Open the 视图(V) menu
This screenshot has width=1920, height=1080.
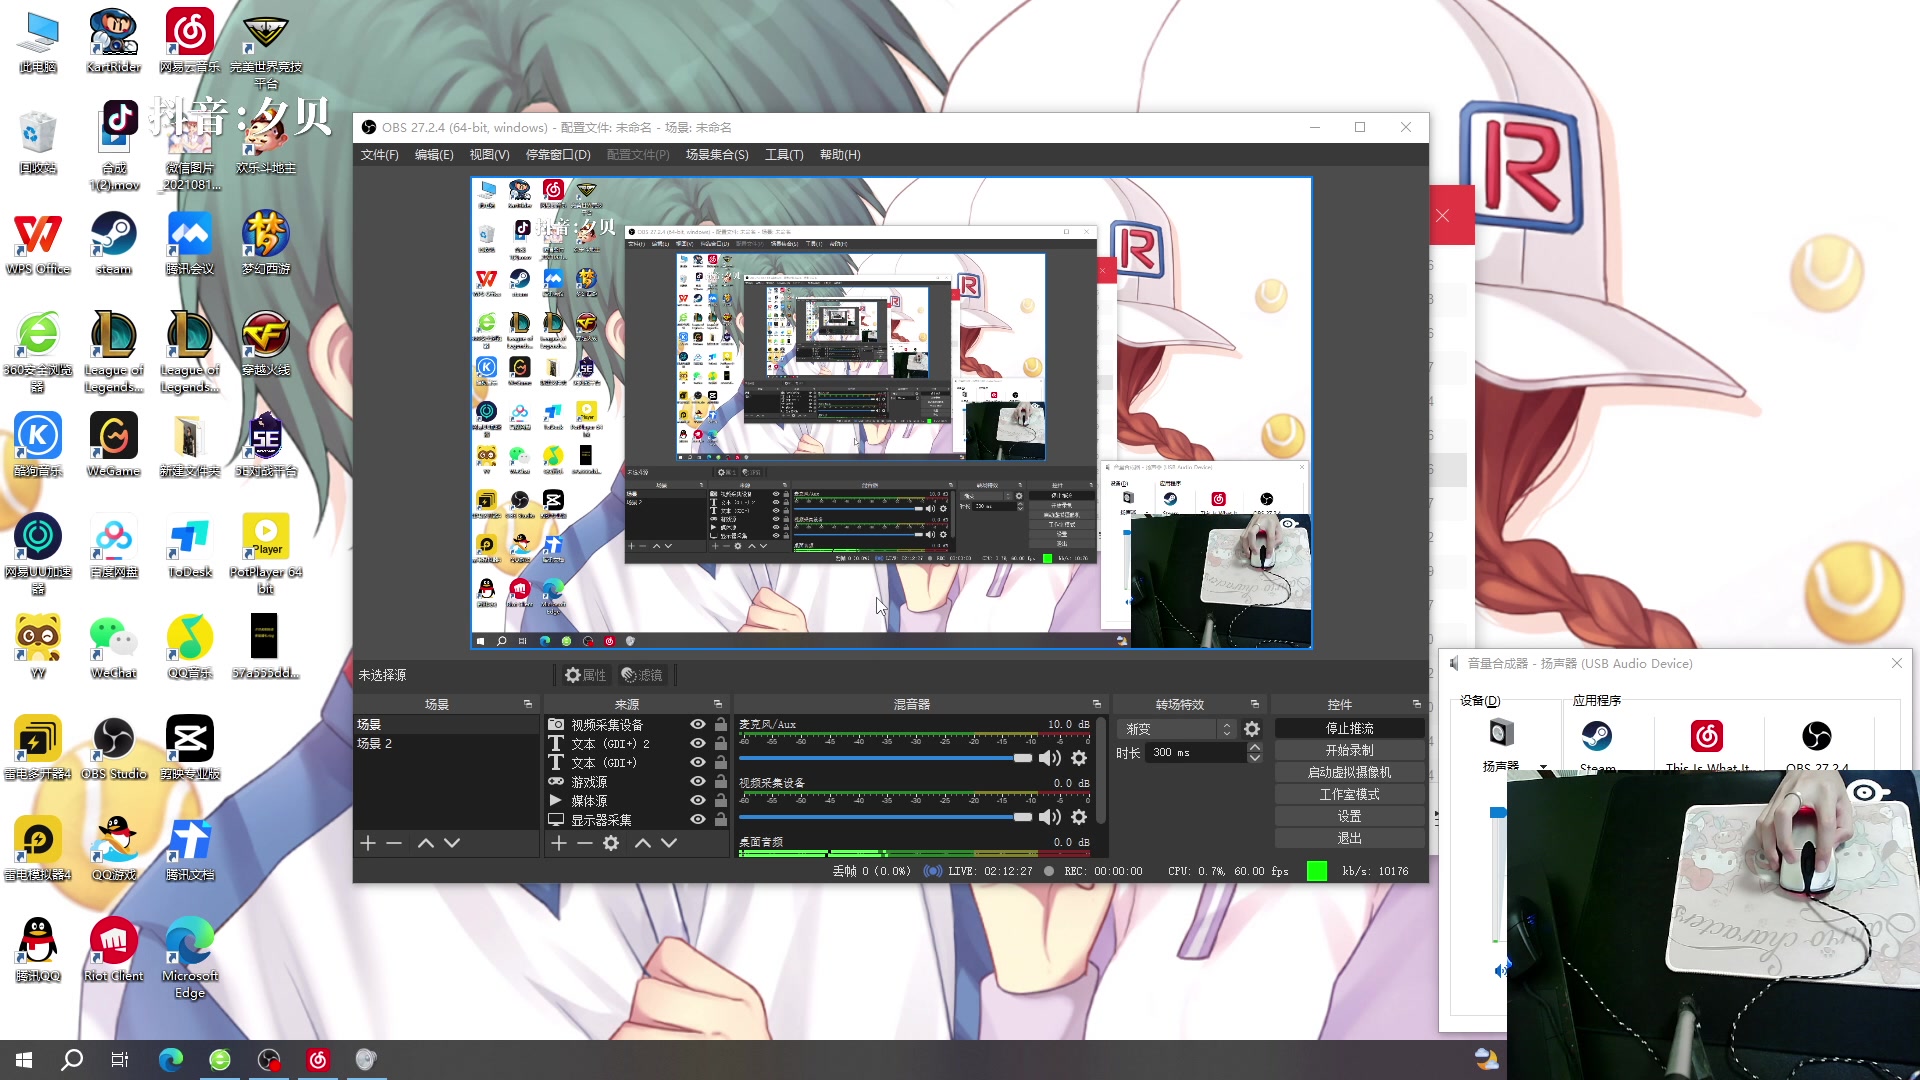click(x=489, y=155)
